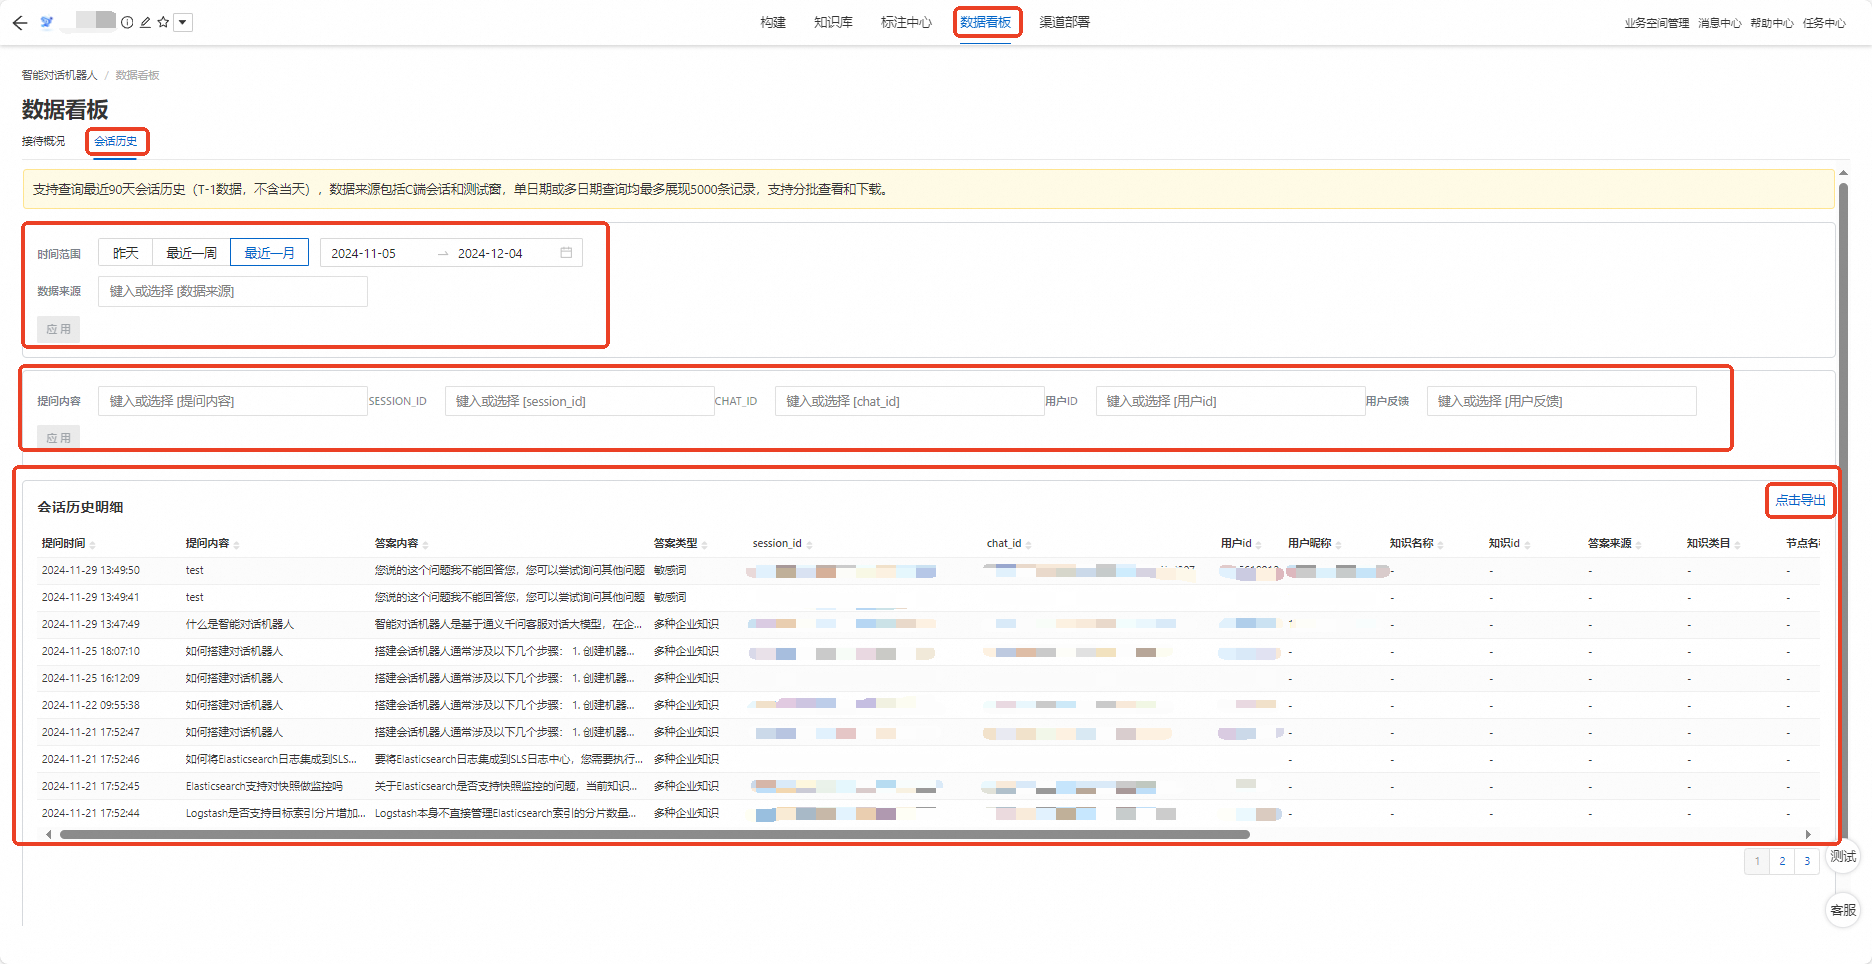Screen dimensions: 1872x964
Task: Sort by the 提问内容 column arrows
Action: pos(236,545)
